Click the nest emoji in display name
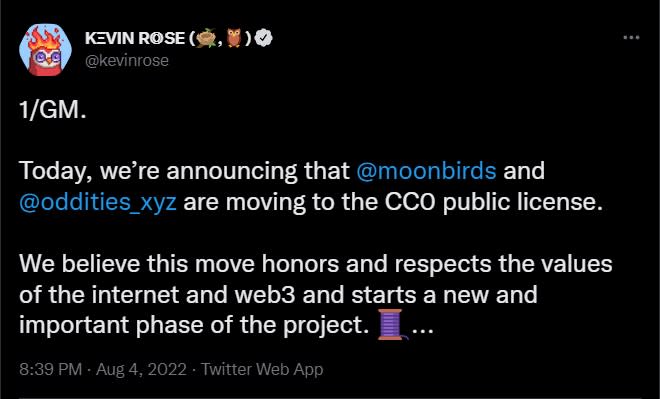 206,39
